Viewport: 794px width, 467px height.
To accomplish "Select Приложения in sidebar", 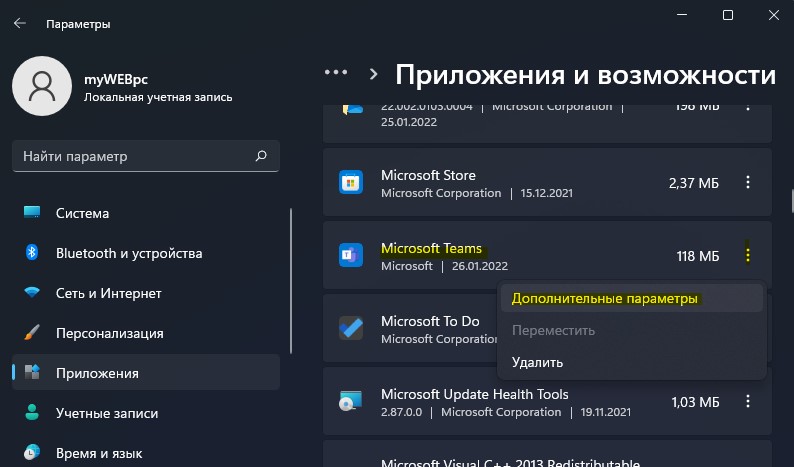I will click(x=146, y=373).
